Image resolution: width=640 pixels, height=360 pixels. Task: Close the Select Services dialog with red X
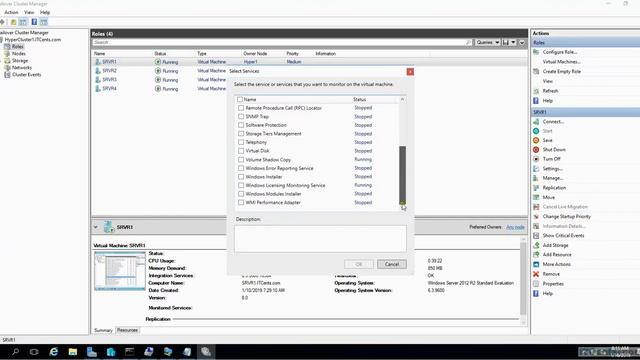(x=410, y=72)
